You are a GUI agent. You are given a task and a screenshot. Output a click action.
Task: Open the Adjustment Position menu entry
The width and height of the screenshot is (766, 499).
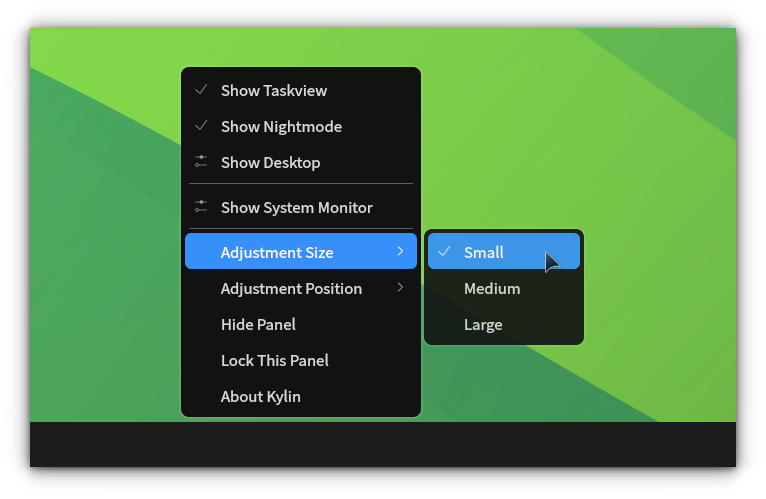(291, 288)
